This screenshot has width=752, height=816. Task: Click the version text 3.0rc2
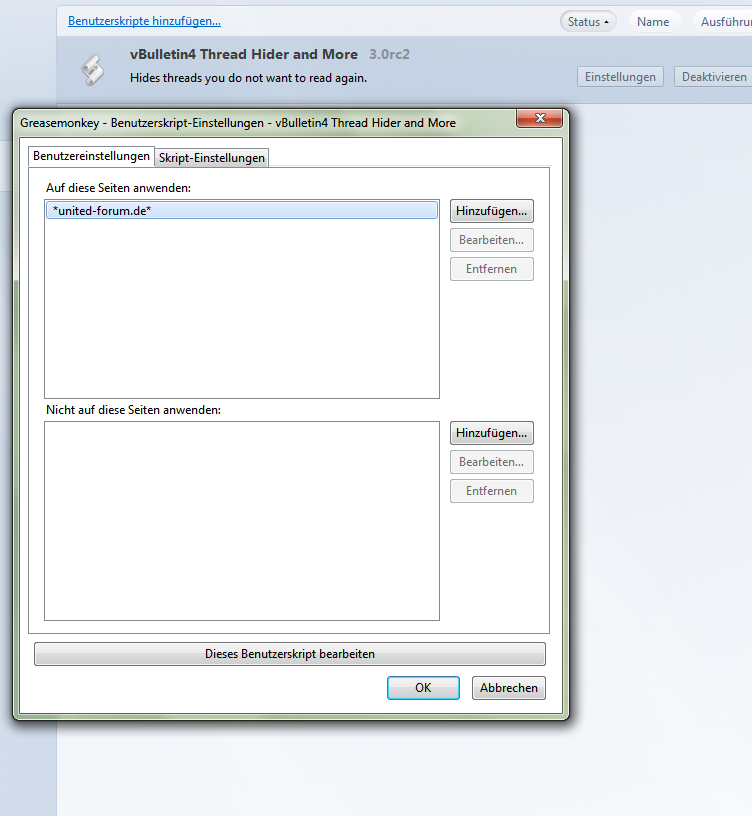tap(389, 55)
